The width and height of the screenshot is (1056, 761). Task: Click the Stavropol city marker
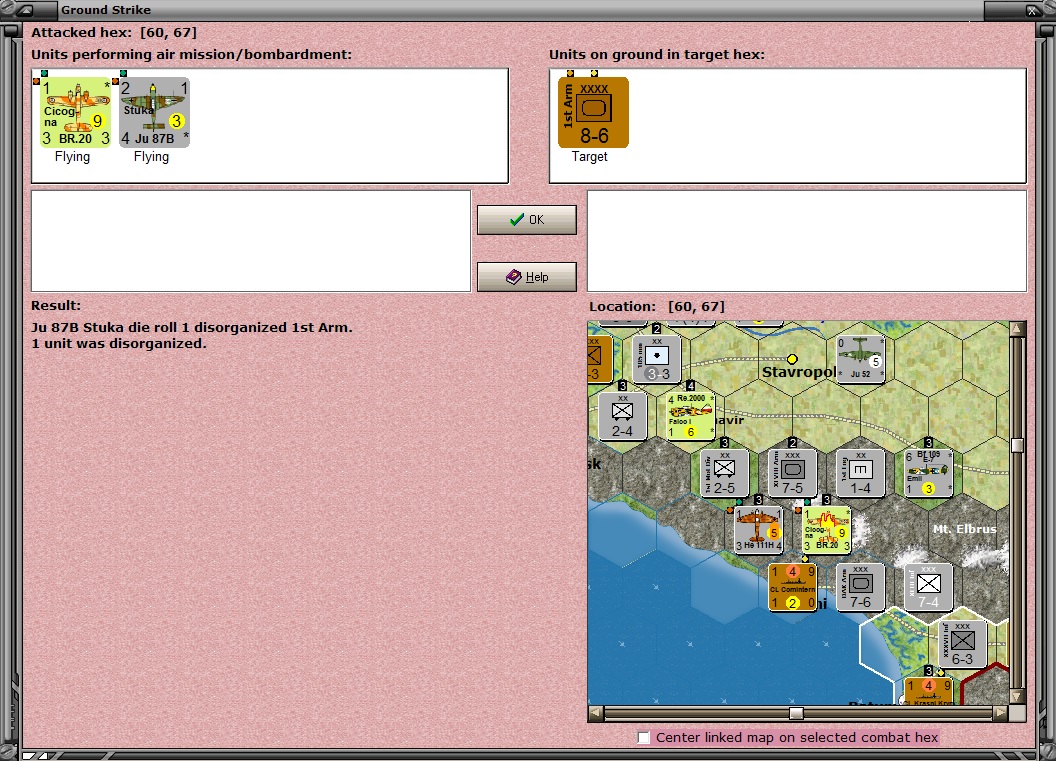(x=792, y=359)
